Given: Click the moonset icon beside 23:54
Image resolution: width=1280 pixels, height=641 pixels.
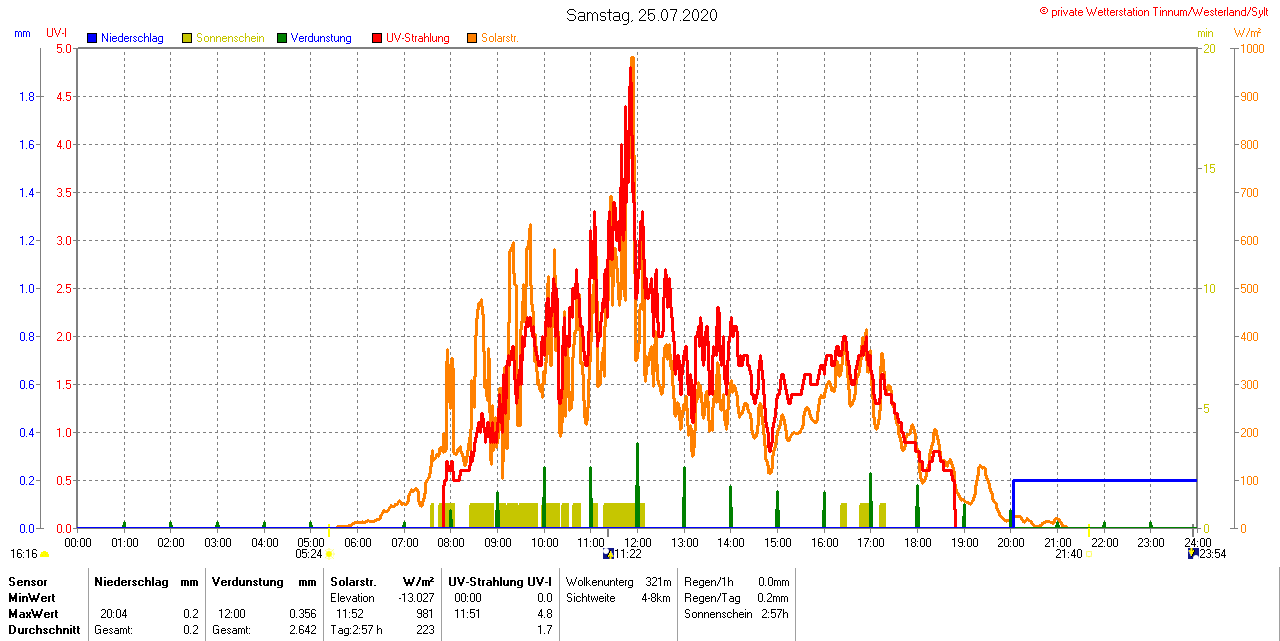Looking at the screenshot, I should [x=1192, y=554].
